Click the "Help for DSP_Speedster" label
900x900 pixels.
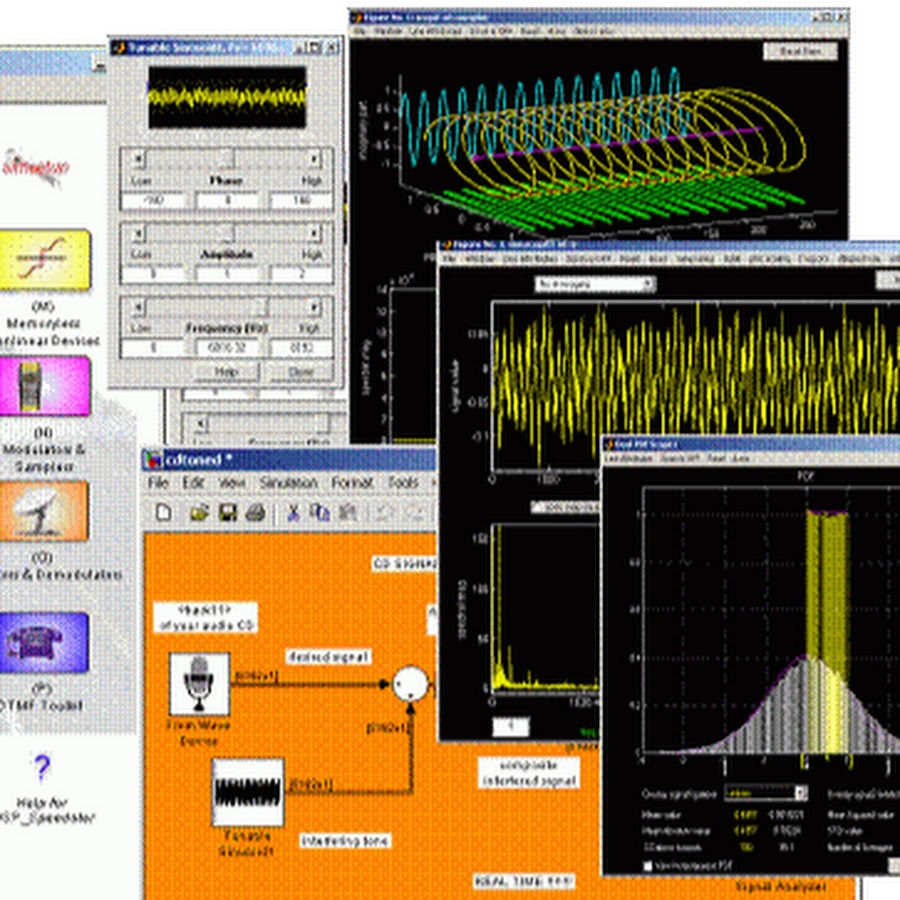46,810
